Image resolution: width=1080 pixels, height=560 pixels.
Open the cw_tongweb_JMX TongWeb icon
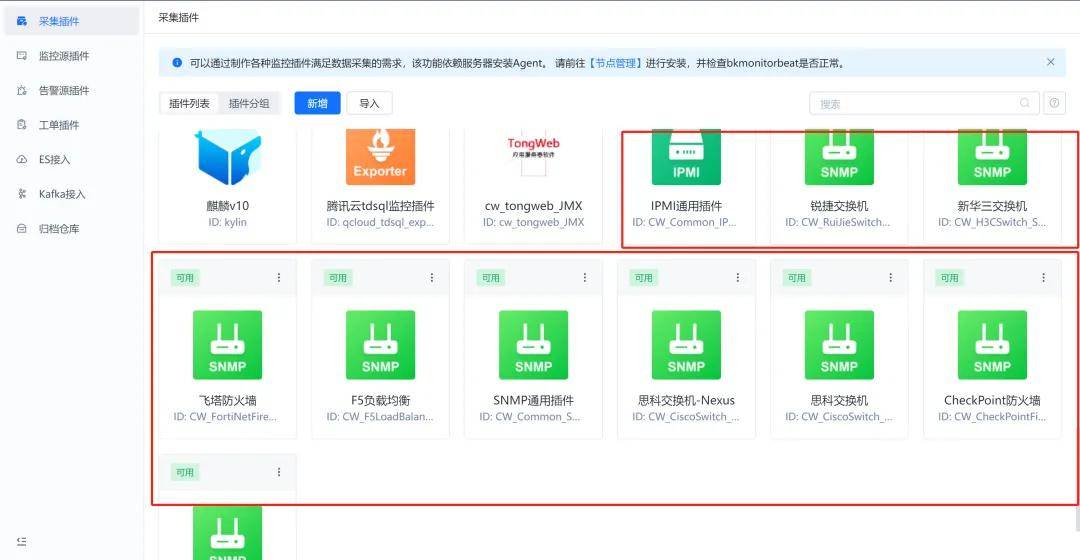coord(534,153)
